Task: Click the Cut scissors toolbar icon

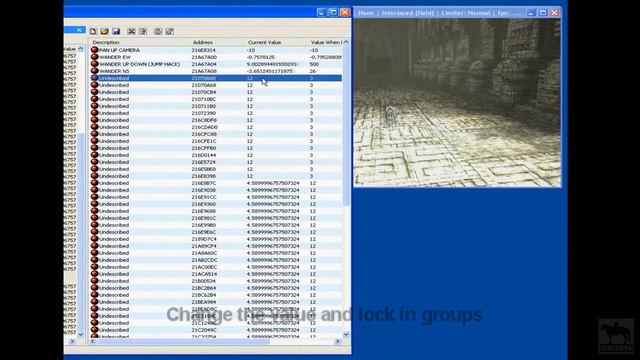Action: coord(131,31)
